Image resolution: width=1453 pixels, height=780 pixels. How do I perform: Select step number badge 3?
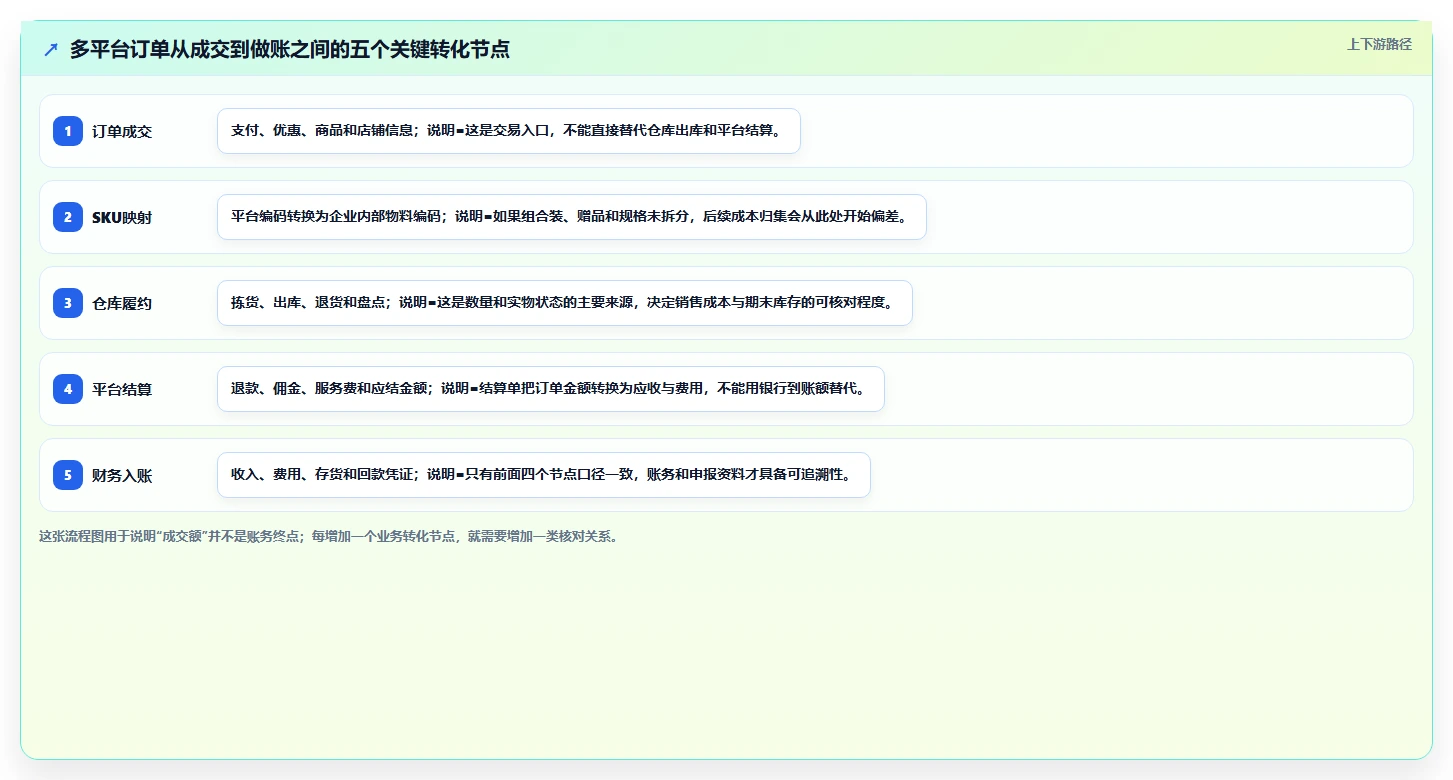(68, 303)
